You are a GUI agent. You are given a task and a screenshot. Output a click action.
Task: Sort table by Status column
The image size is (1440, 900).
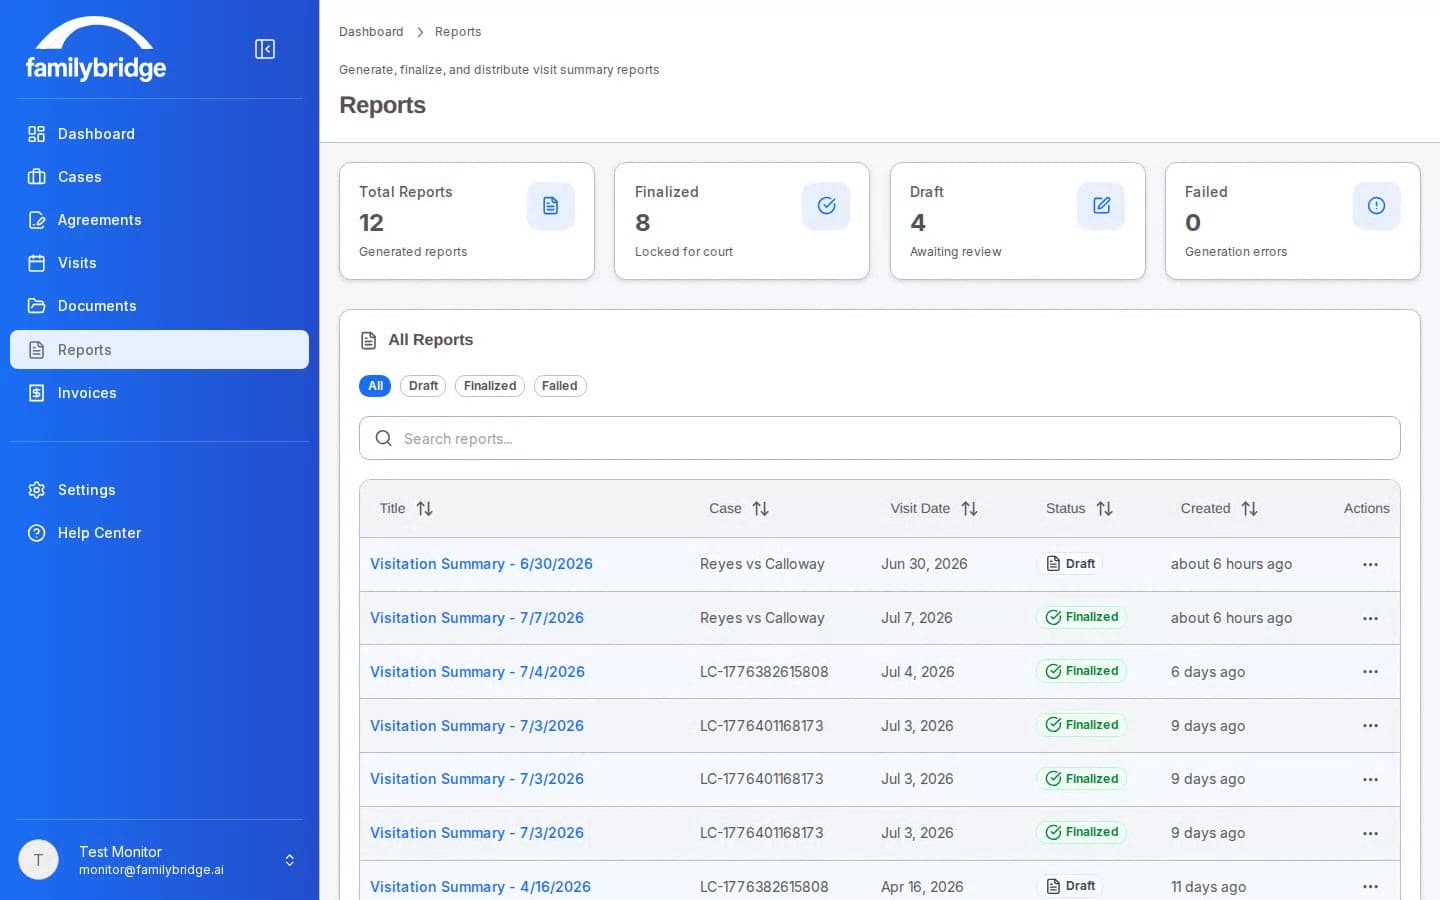[x=1079, y=509]
